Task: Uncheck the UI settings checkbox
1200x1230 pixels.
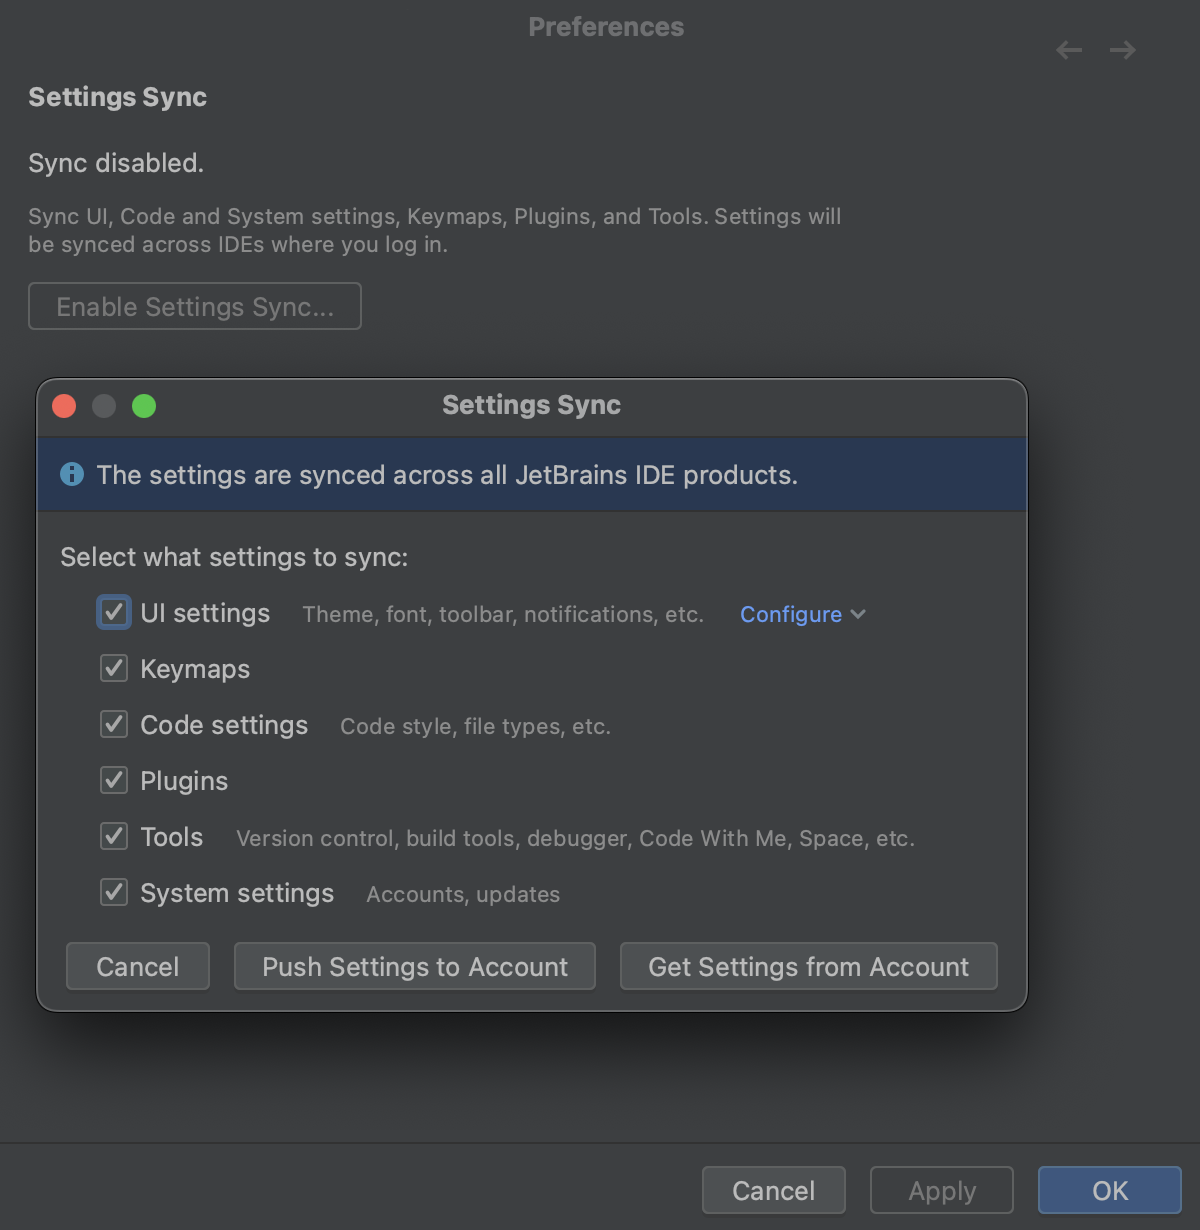Action: tap(113, 612)
